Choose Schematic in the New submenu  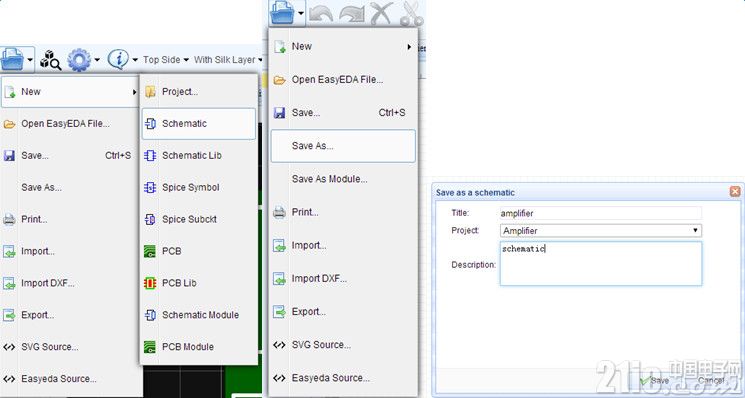click(199, 123)
